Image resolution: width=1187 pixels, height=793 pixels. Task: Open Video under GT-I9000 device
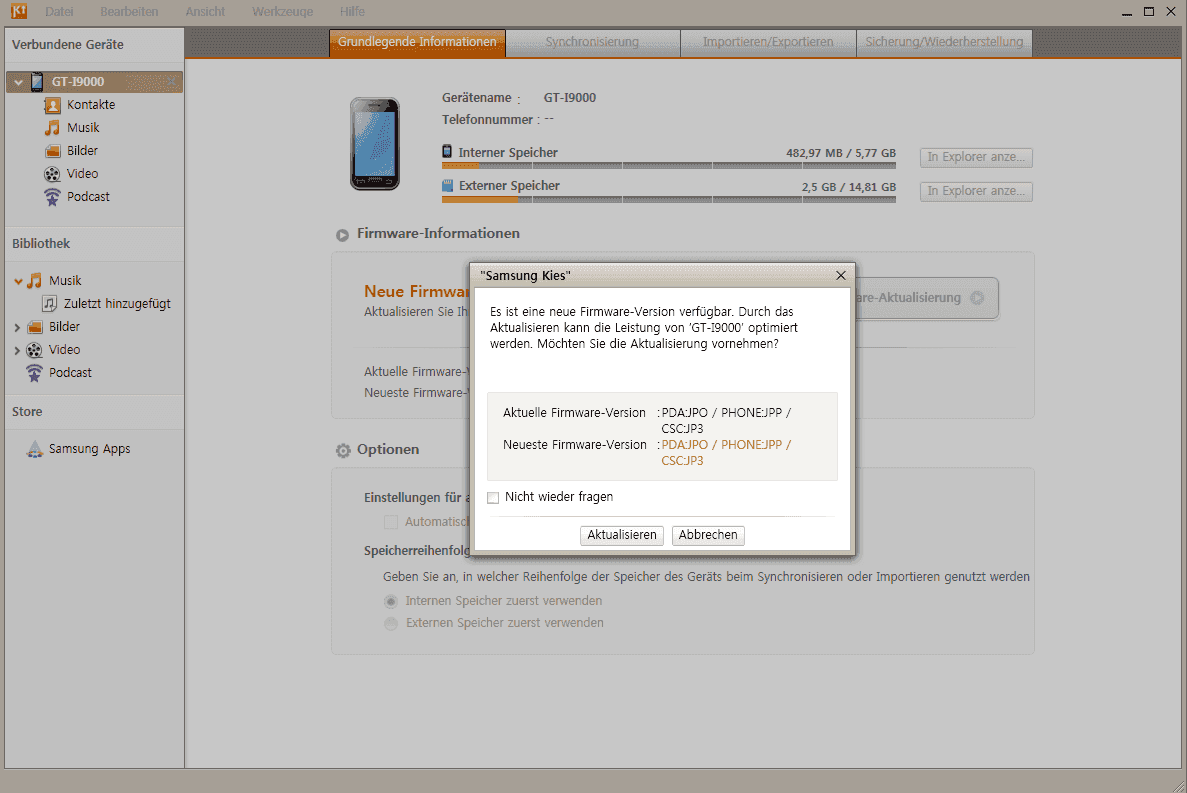pyautogui.click(x=83, y=173)
